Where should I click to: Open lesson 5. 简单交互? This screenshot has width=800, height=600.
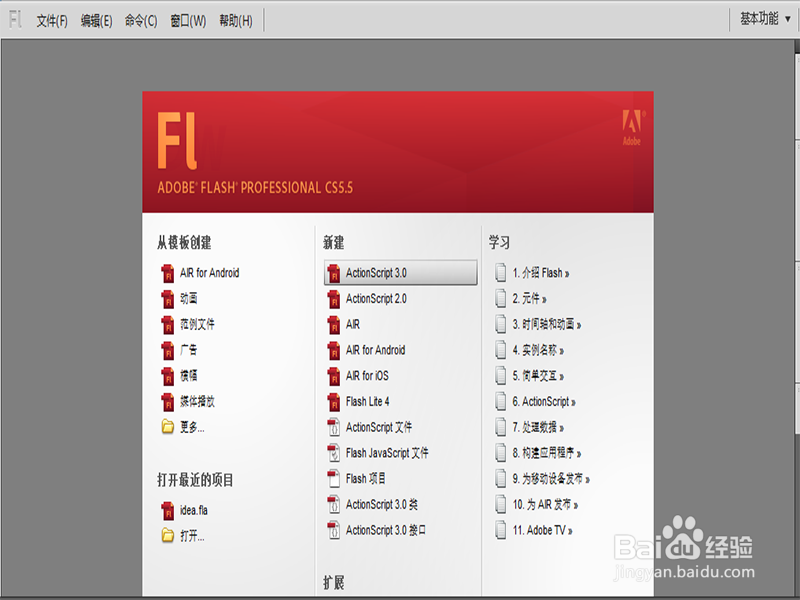coord(538,376)
